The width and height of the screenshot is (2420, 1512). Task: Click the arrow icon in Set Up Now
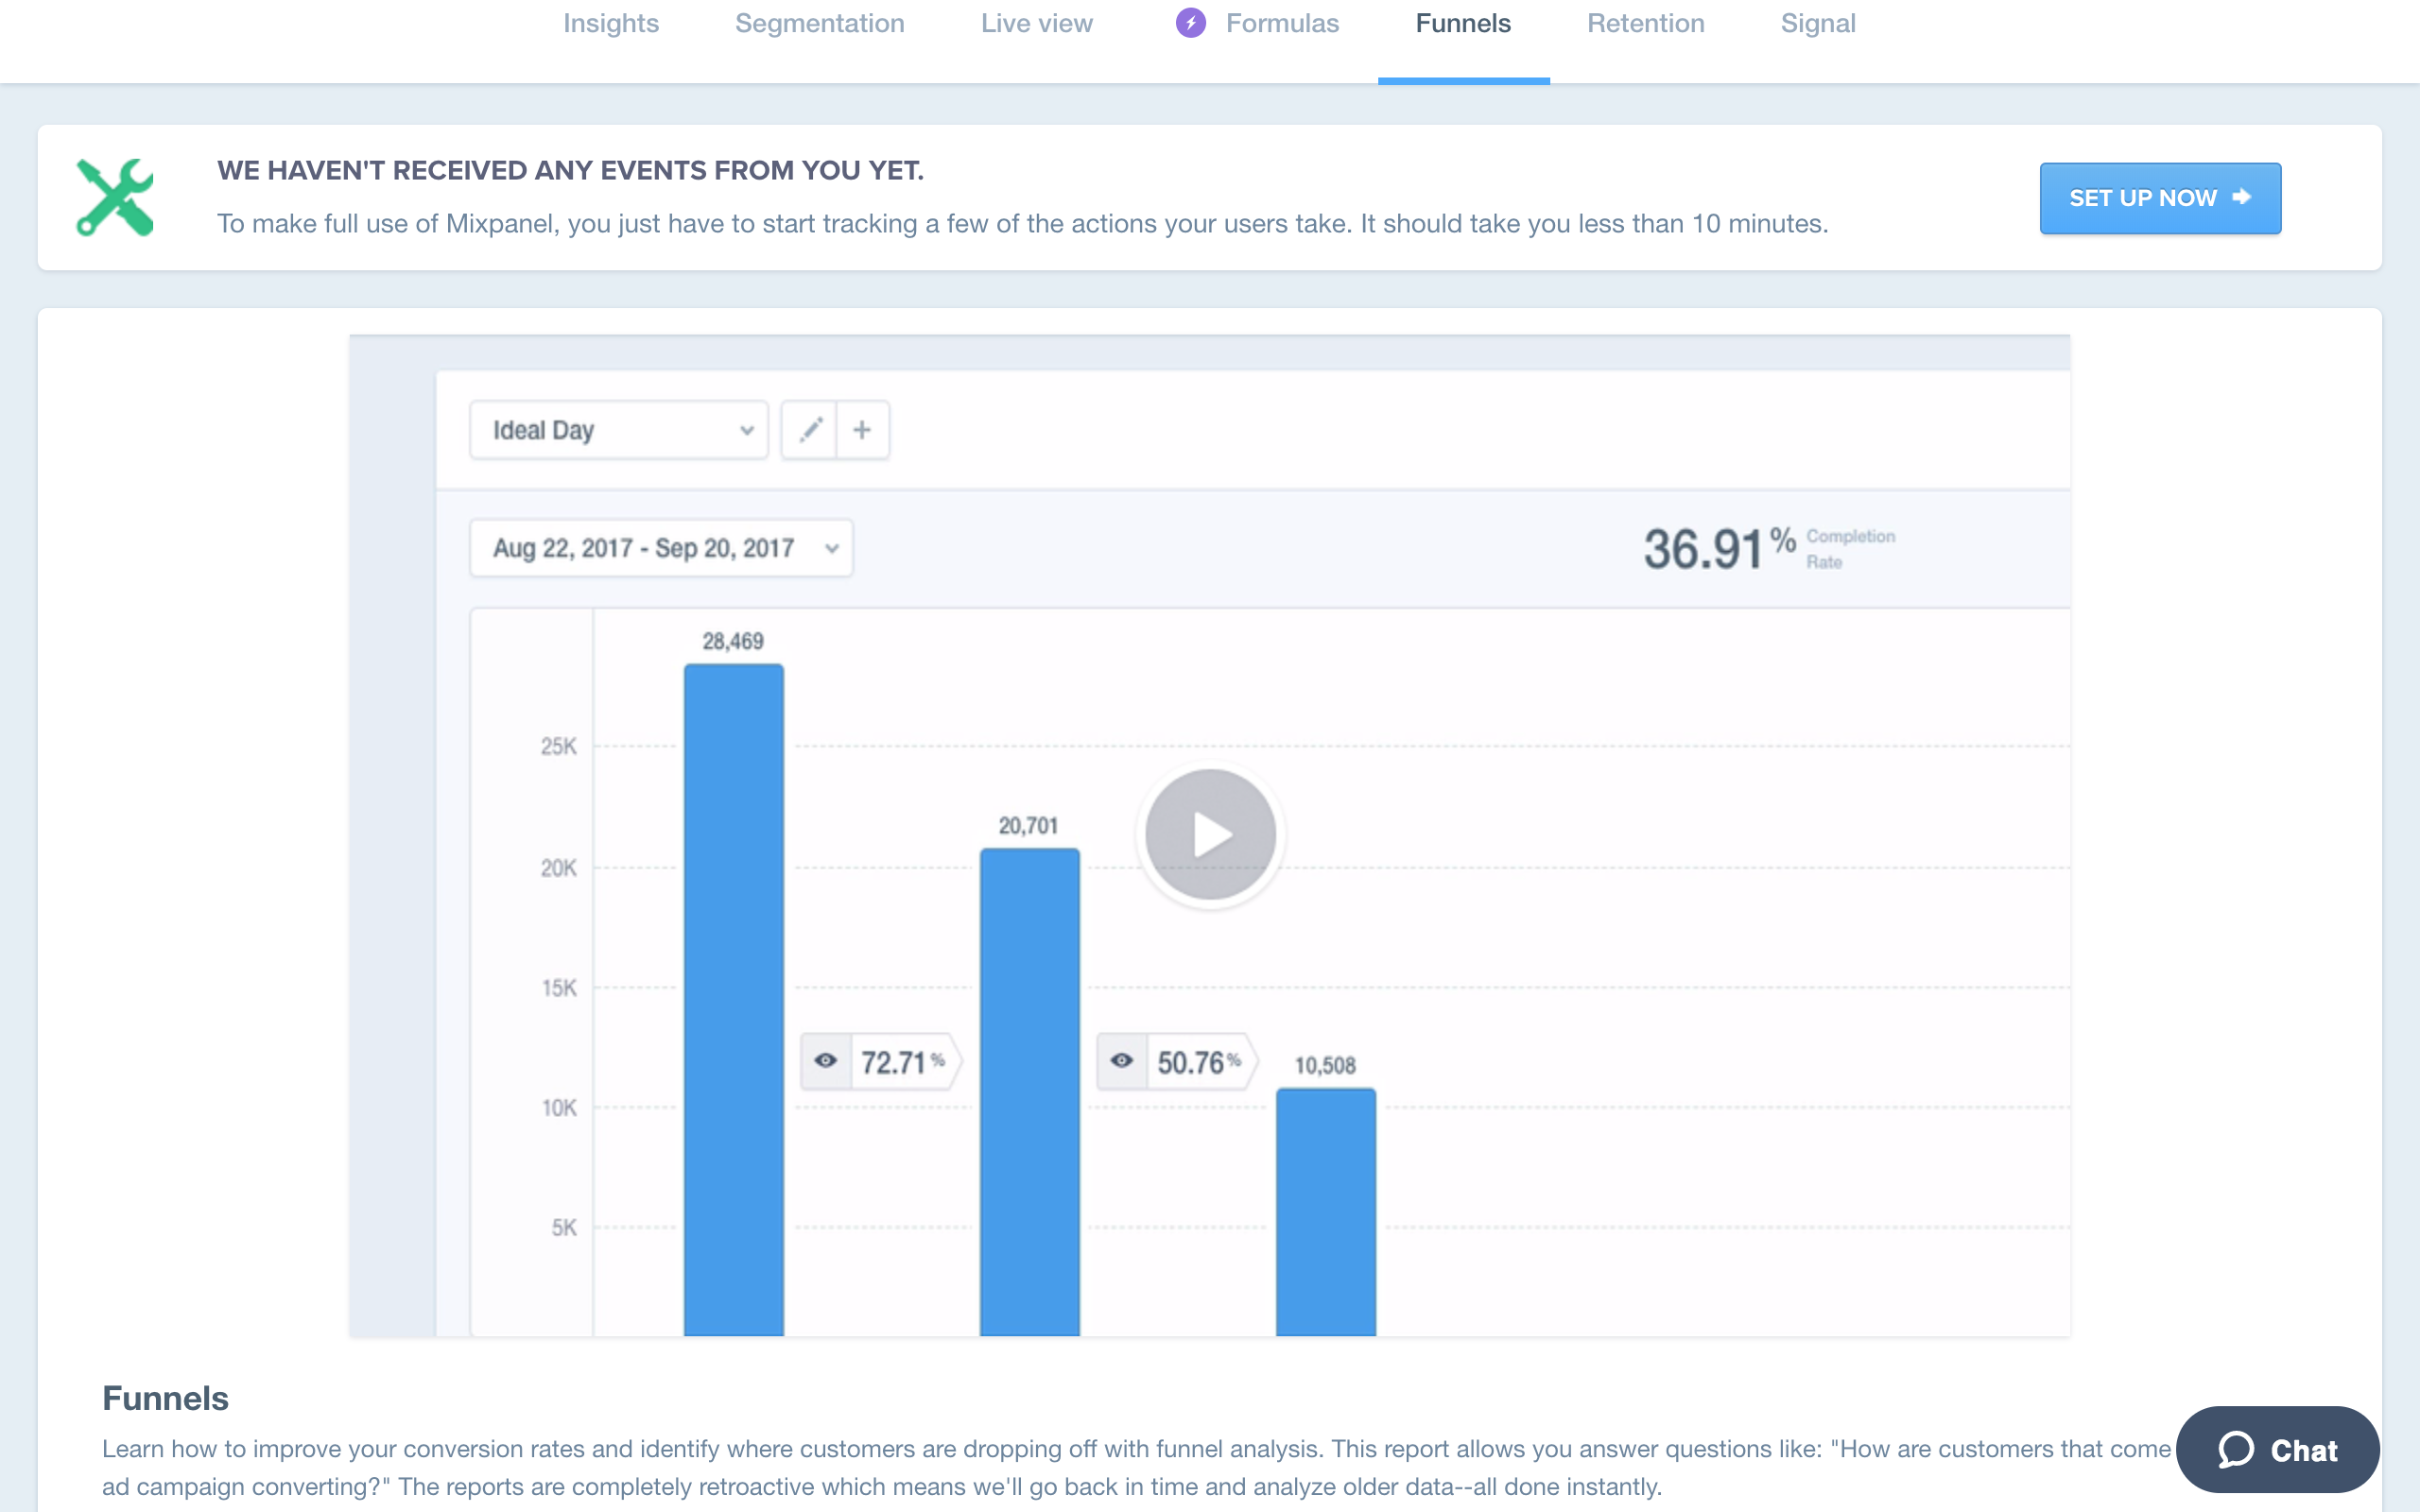click(2242, 197)
